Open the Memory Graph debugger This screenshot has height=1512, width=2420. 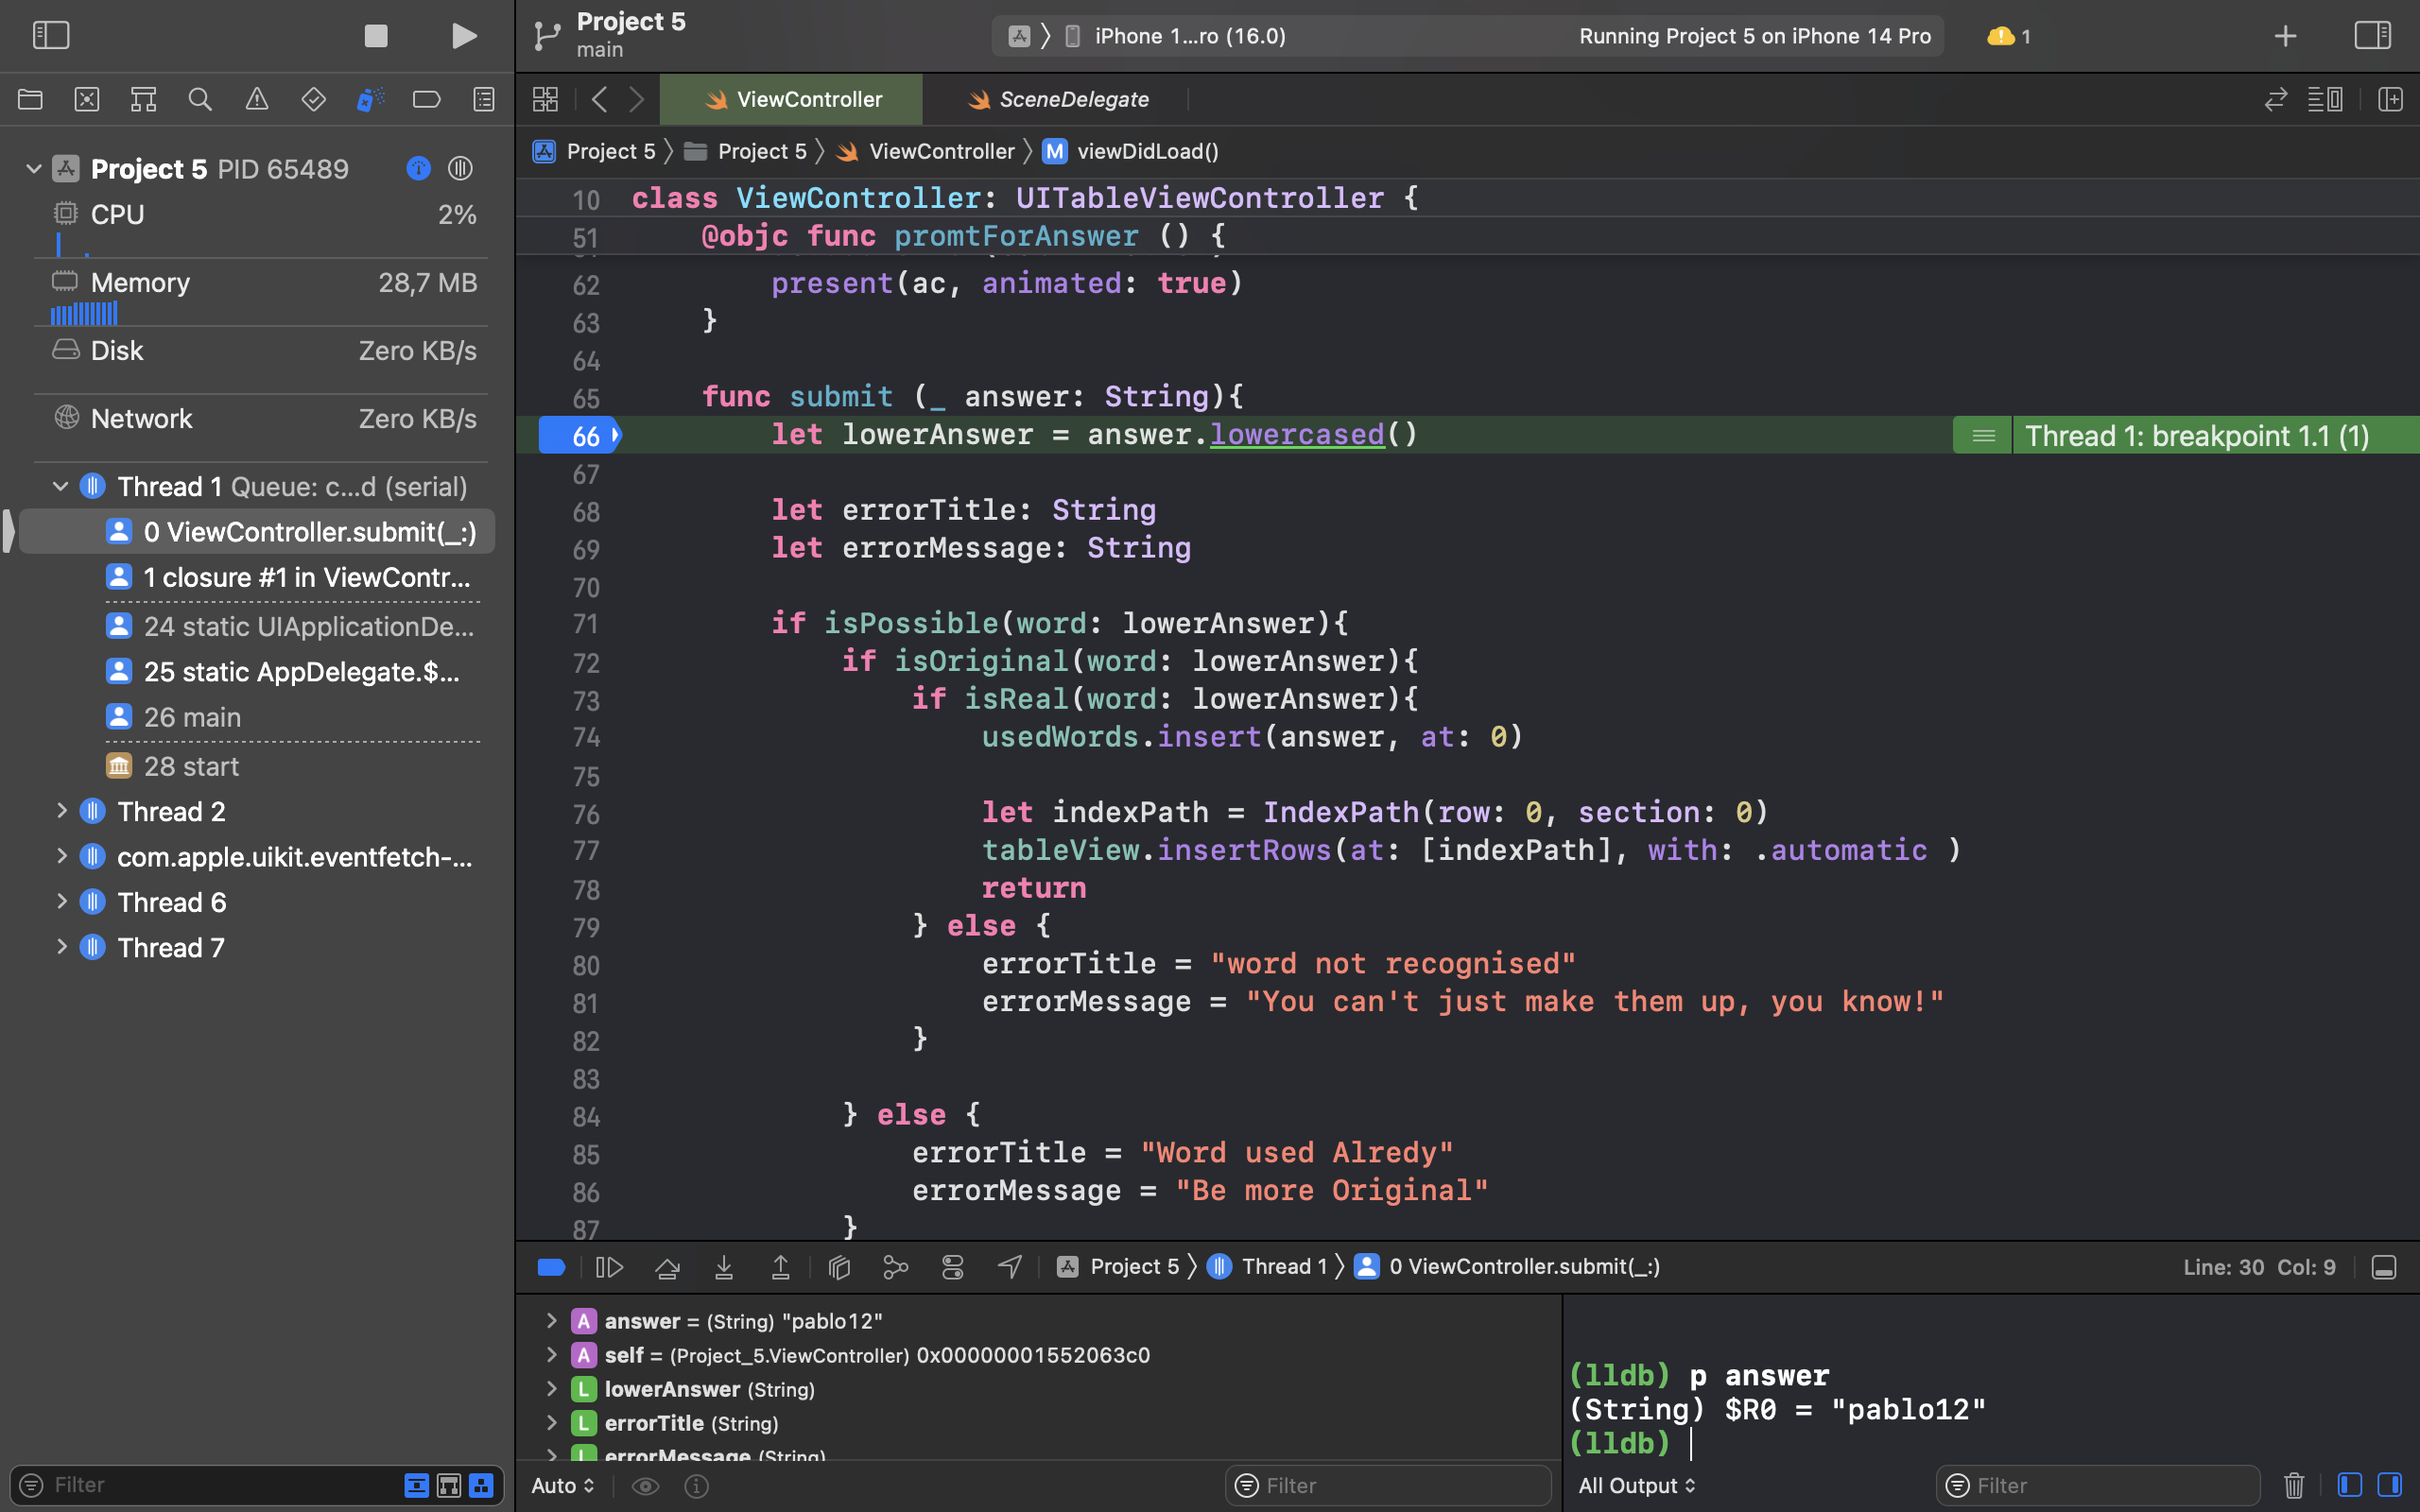pyautogui.click(x=895, y=1266)
